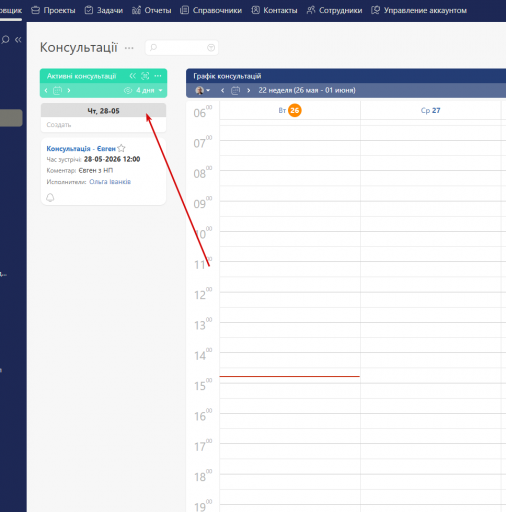The width and height of the screenshot is (506, 512).
Task: Click the Контакты address book icon
Action: coord(255,10)
